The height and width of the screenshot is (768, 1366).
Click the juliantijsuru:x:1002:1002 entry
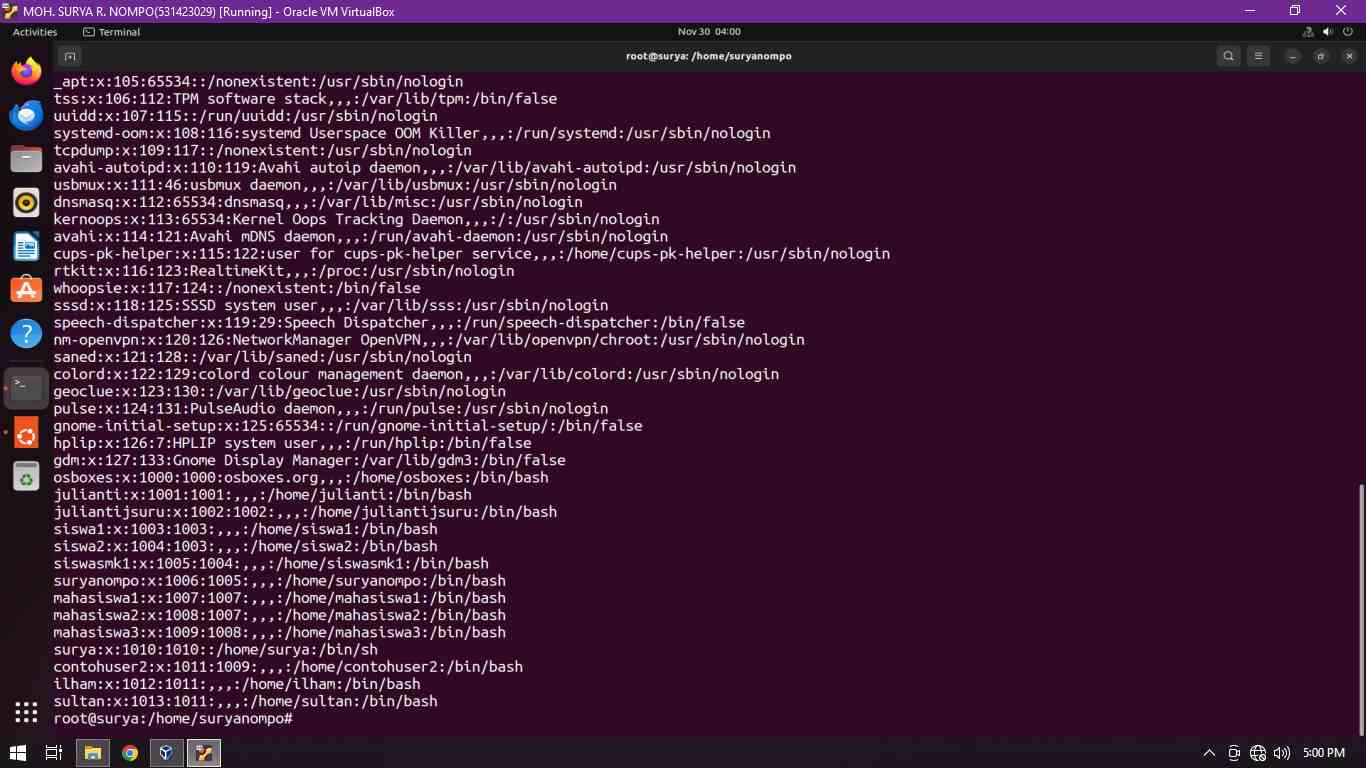coord(305,511)
